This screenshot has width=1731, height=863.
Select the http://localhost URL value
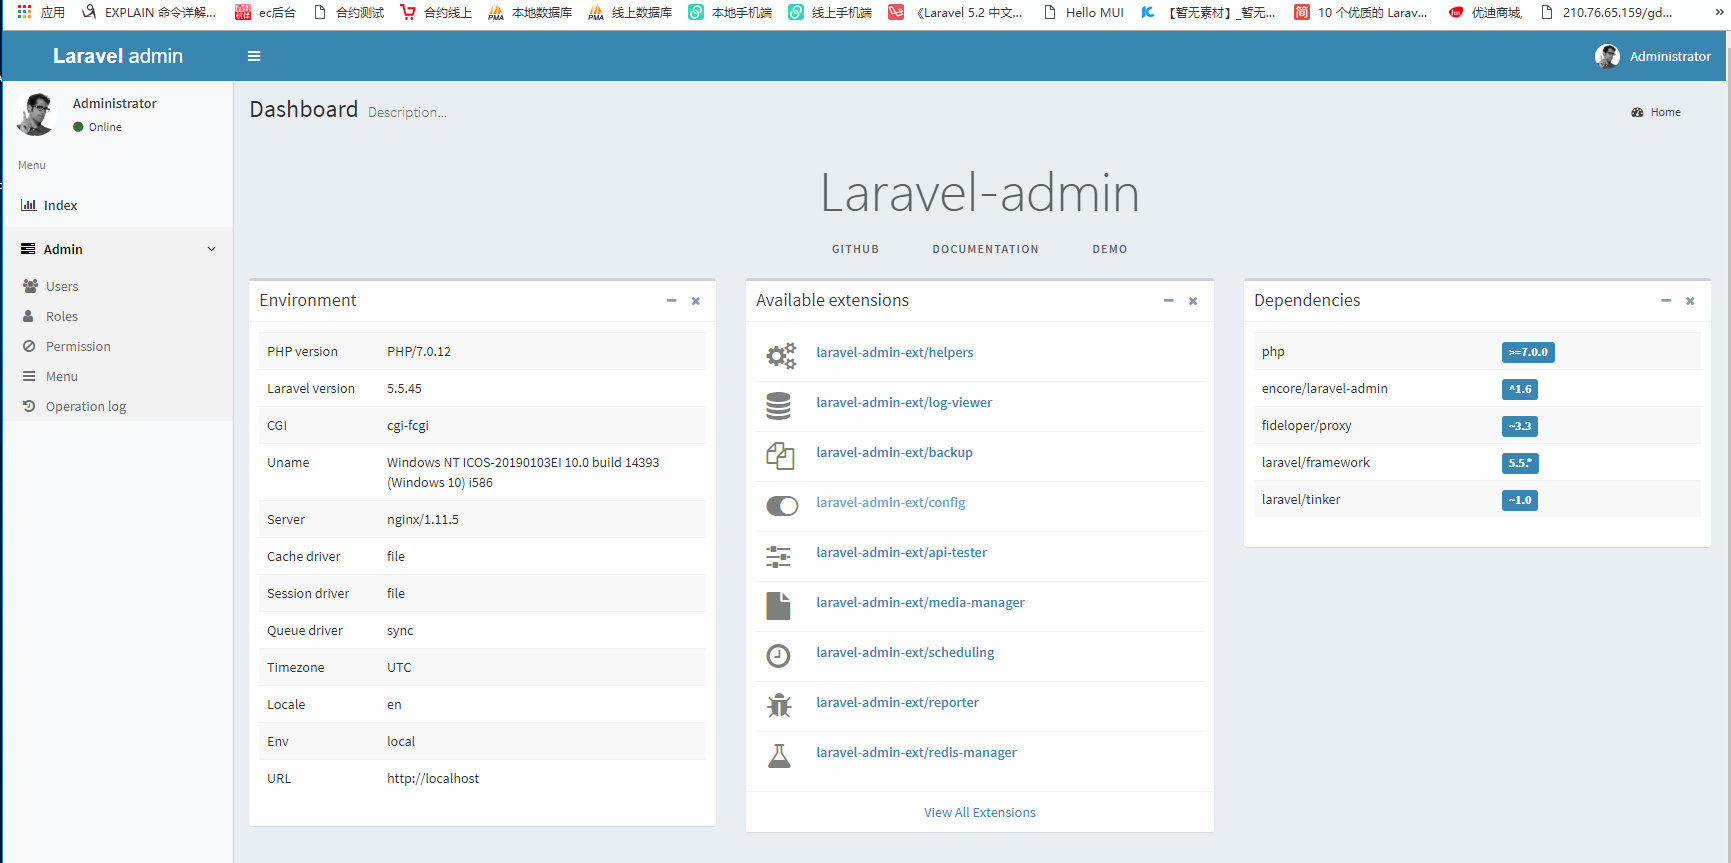coord(433,778)
